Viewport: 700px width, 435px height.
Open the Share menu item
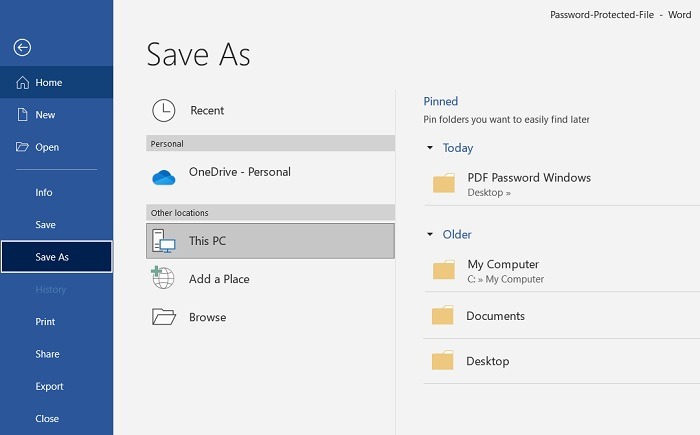(47, 354)
